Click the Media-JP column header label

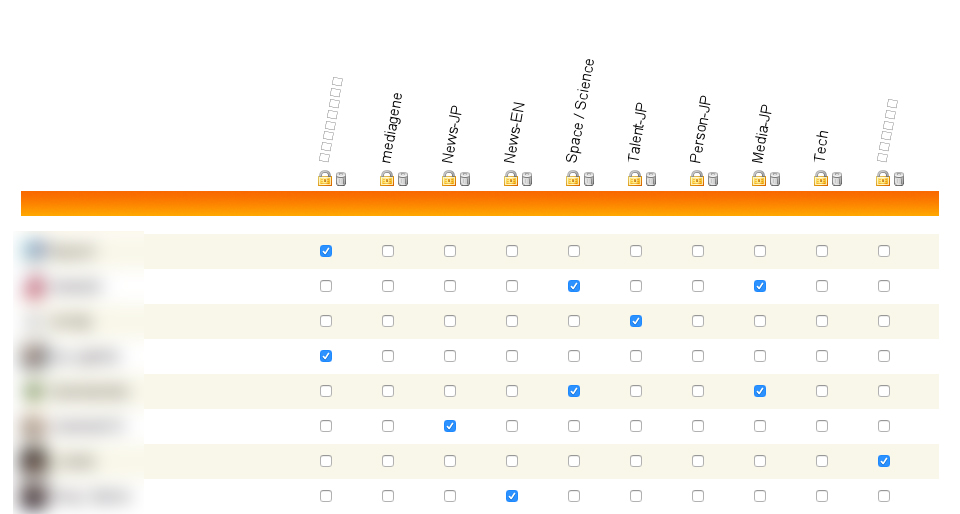point(761,135)
